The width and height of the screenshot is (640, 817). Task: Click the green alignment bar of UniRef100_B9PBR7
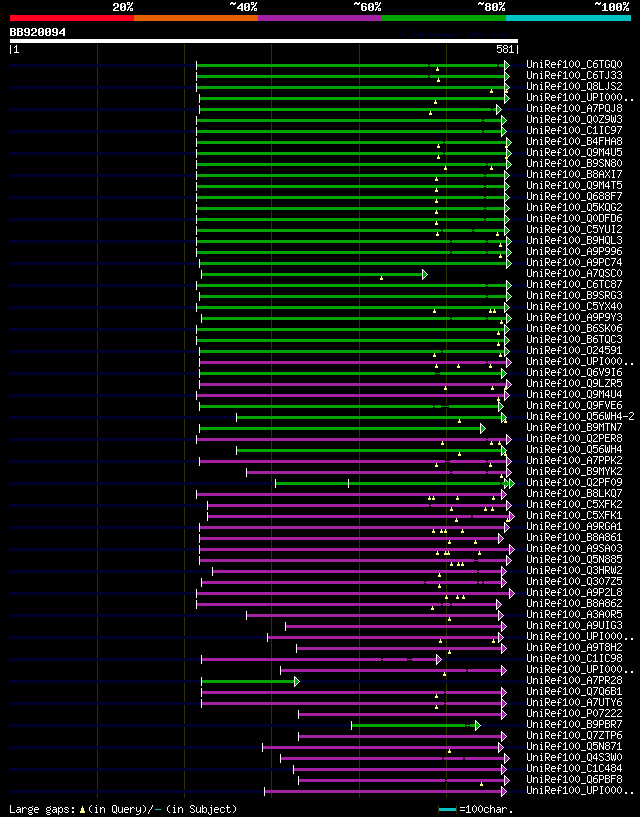tap(416, 725)
